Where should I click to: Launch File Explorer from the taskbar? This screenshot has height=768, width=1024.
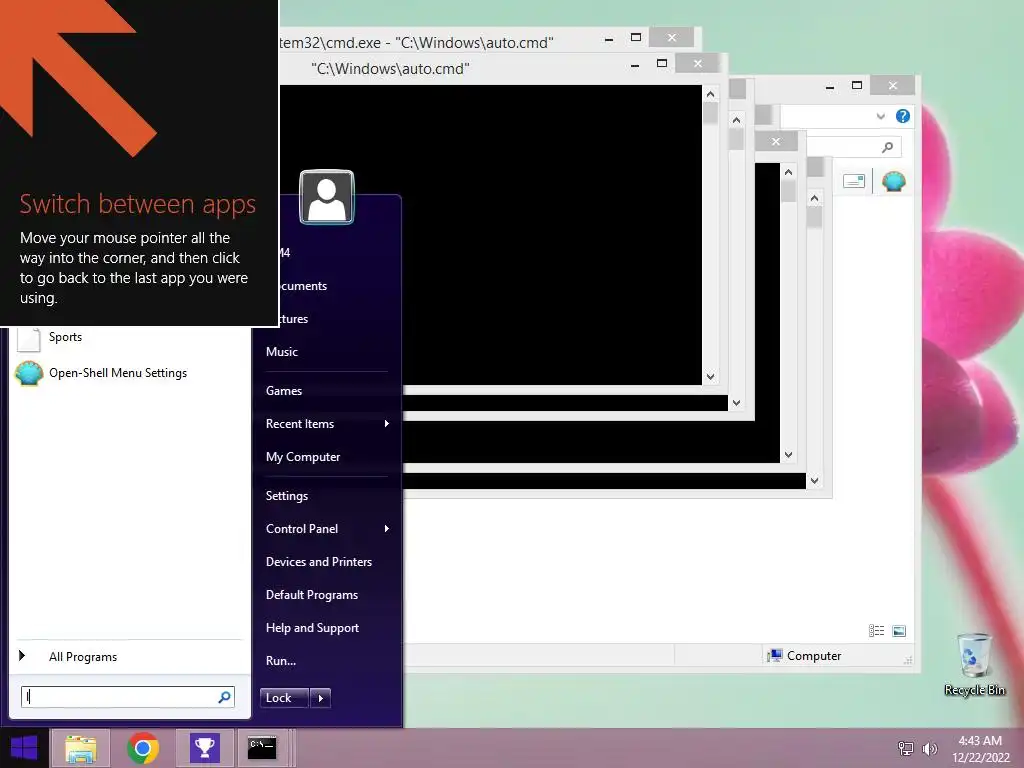tap(80, 748)
